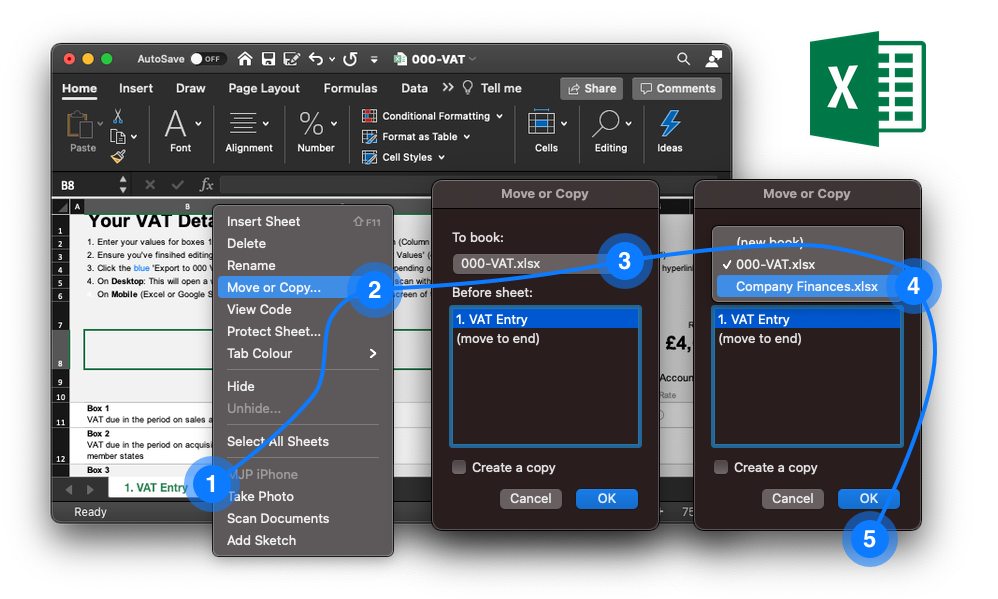Tick Create a copy in middle dialog
This screenshot has height=599, width=998.
click(x=459, y=467)
